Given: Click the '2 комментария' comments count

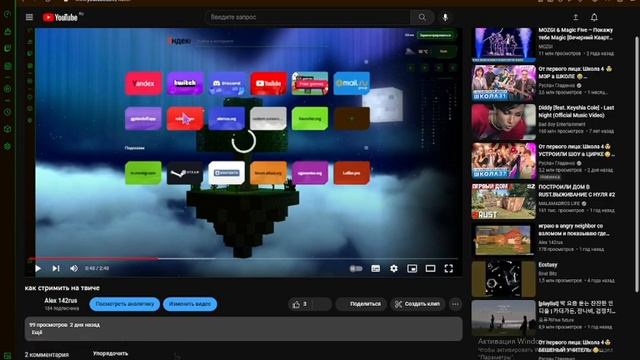Looking at the screenshot, I should point(47,355).
